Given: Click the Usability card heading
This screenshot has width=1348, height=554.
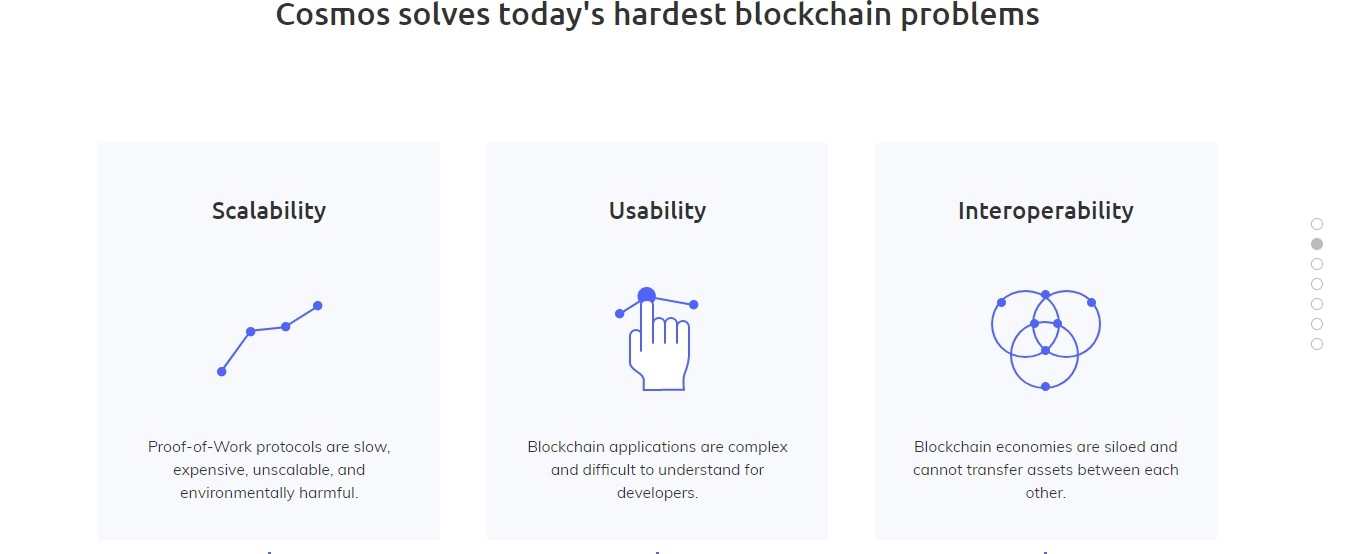Looking at the screenshot, I should (x=657, y=211).
